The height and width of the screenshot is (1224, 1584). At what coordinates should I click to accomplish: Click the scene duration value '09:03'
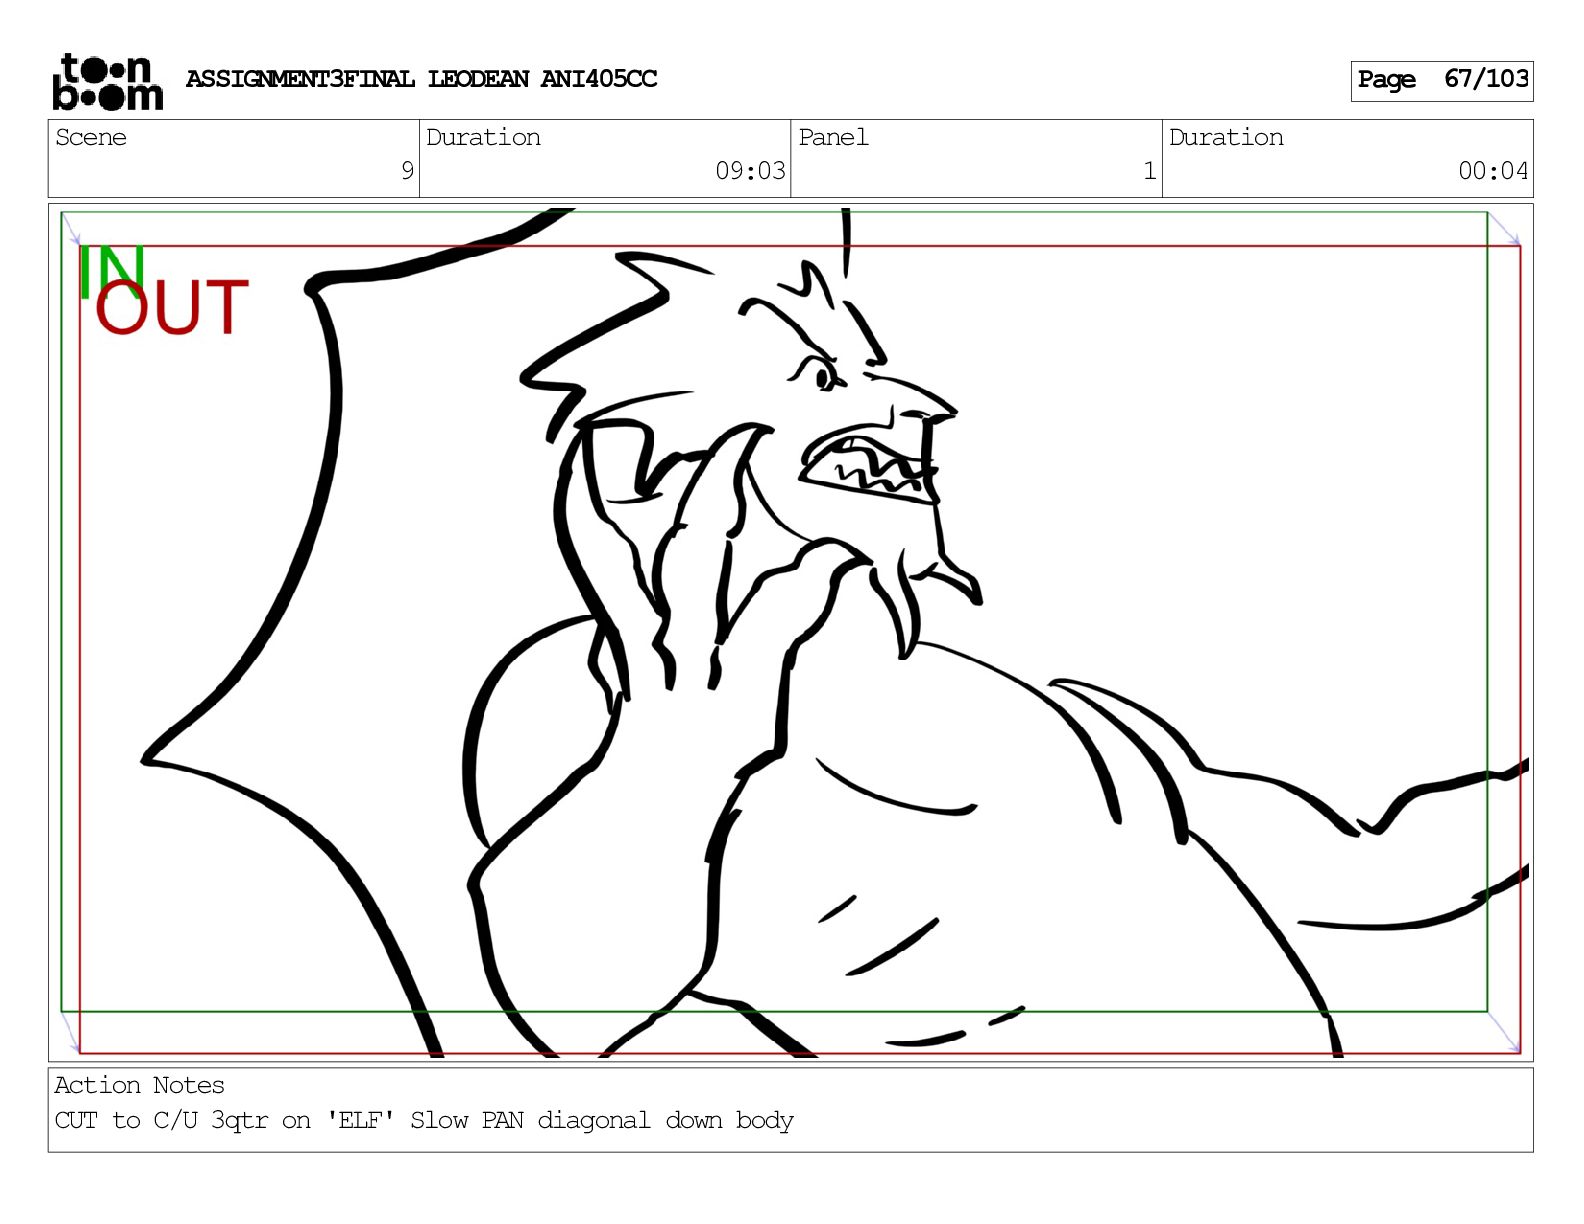coord(750,171)
